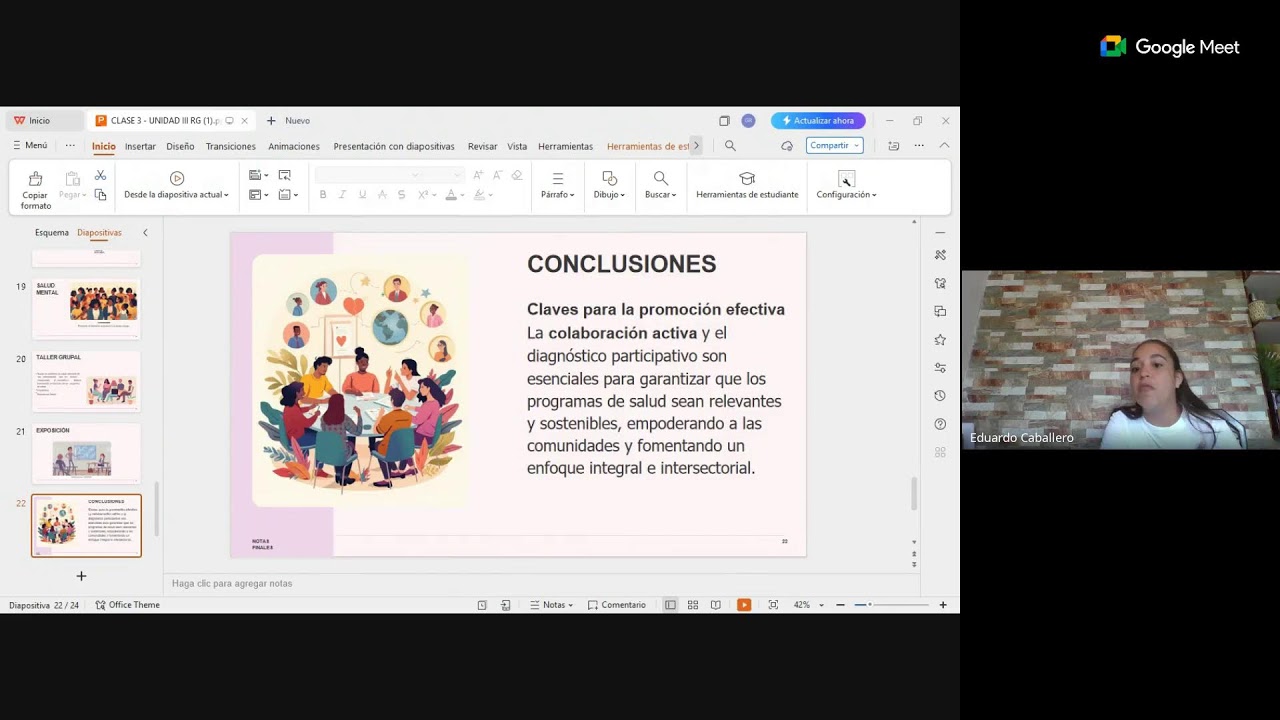Click the fit slide to window icon
This screenshot has height=720, width=1280.
773,605
